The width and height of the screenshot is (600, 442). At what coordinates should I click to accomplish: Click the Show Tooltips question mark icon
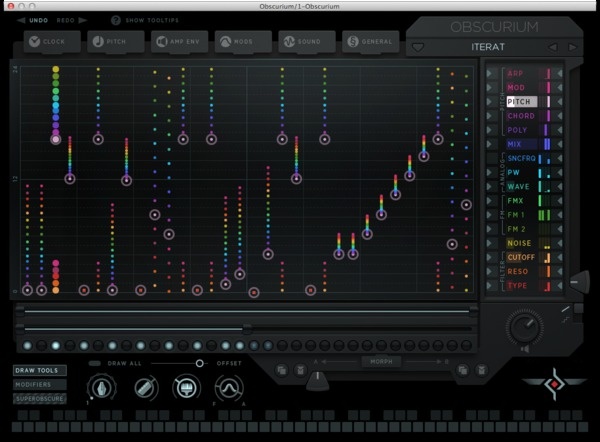pyautogui.click(x=115, y=19)
